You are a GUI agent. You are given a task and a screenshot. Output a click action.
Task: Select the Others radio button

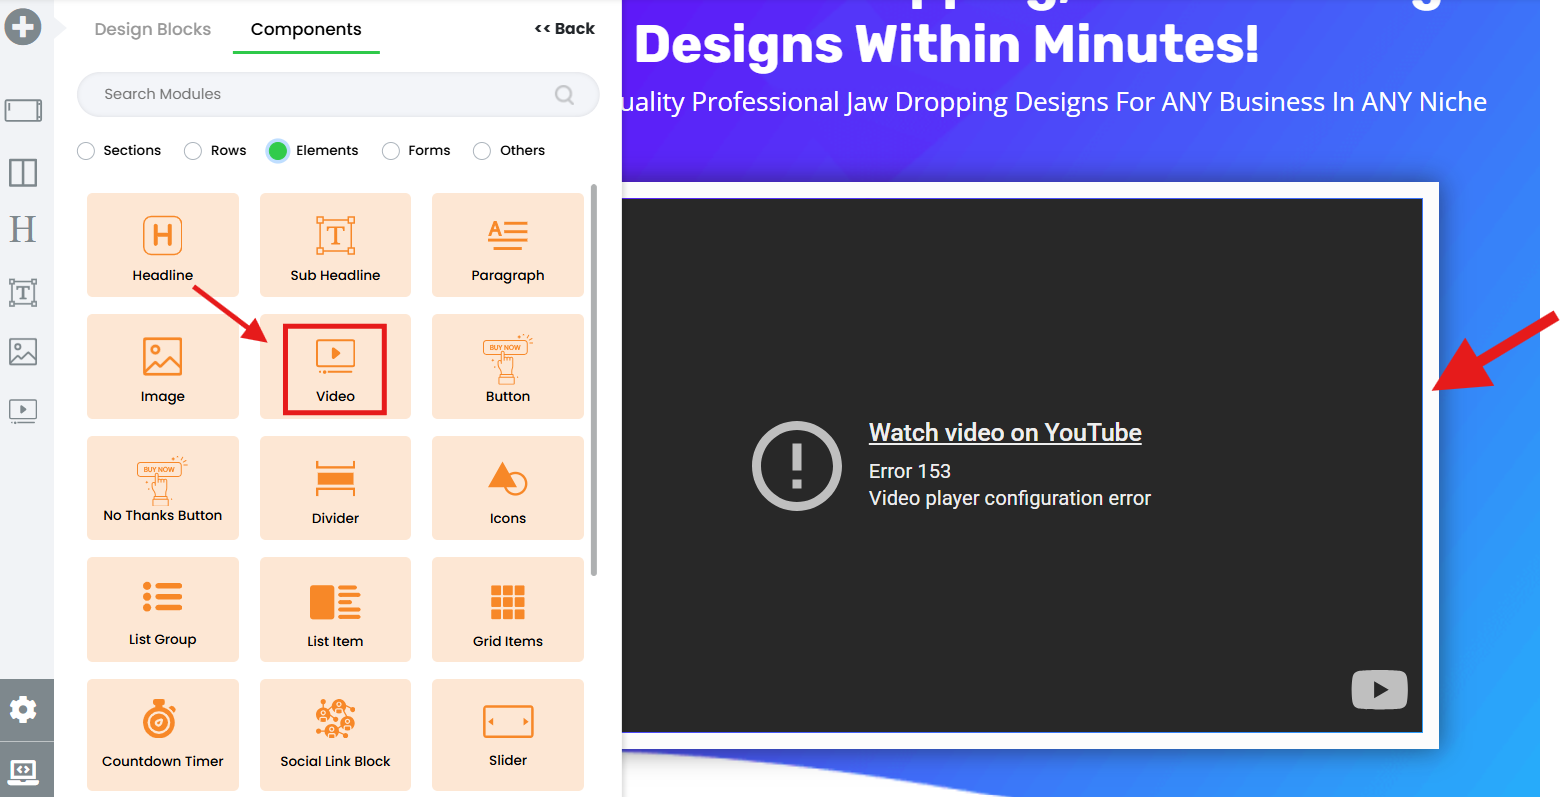[x=482, y=151]
